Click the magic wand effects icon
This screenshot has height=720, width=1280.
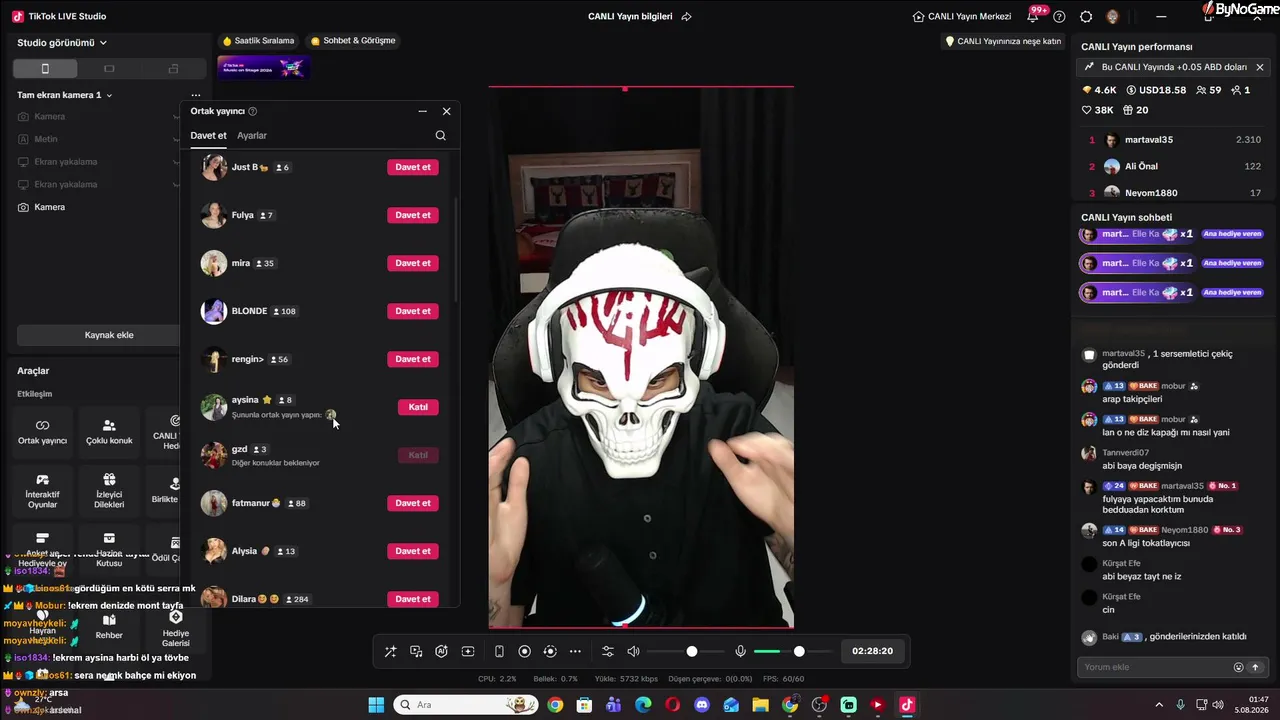(391, 651)
